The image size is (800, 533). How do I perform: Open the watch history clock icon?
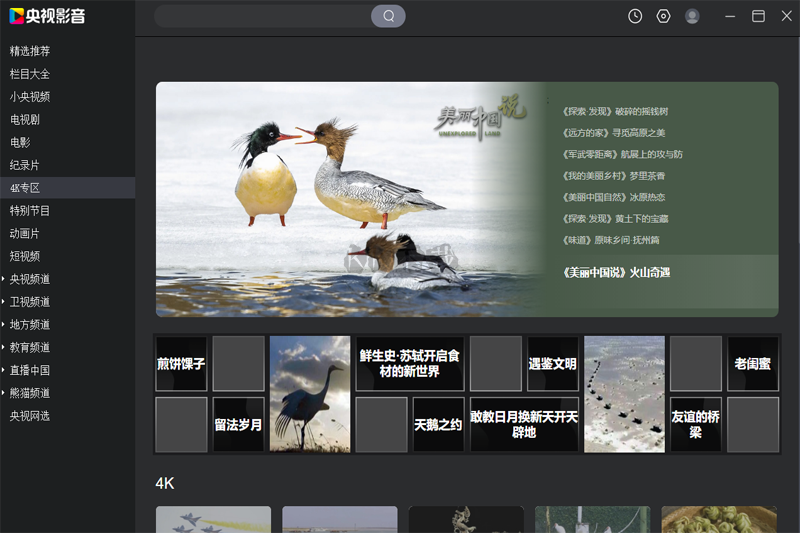[x=635, y=16]
